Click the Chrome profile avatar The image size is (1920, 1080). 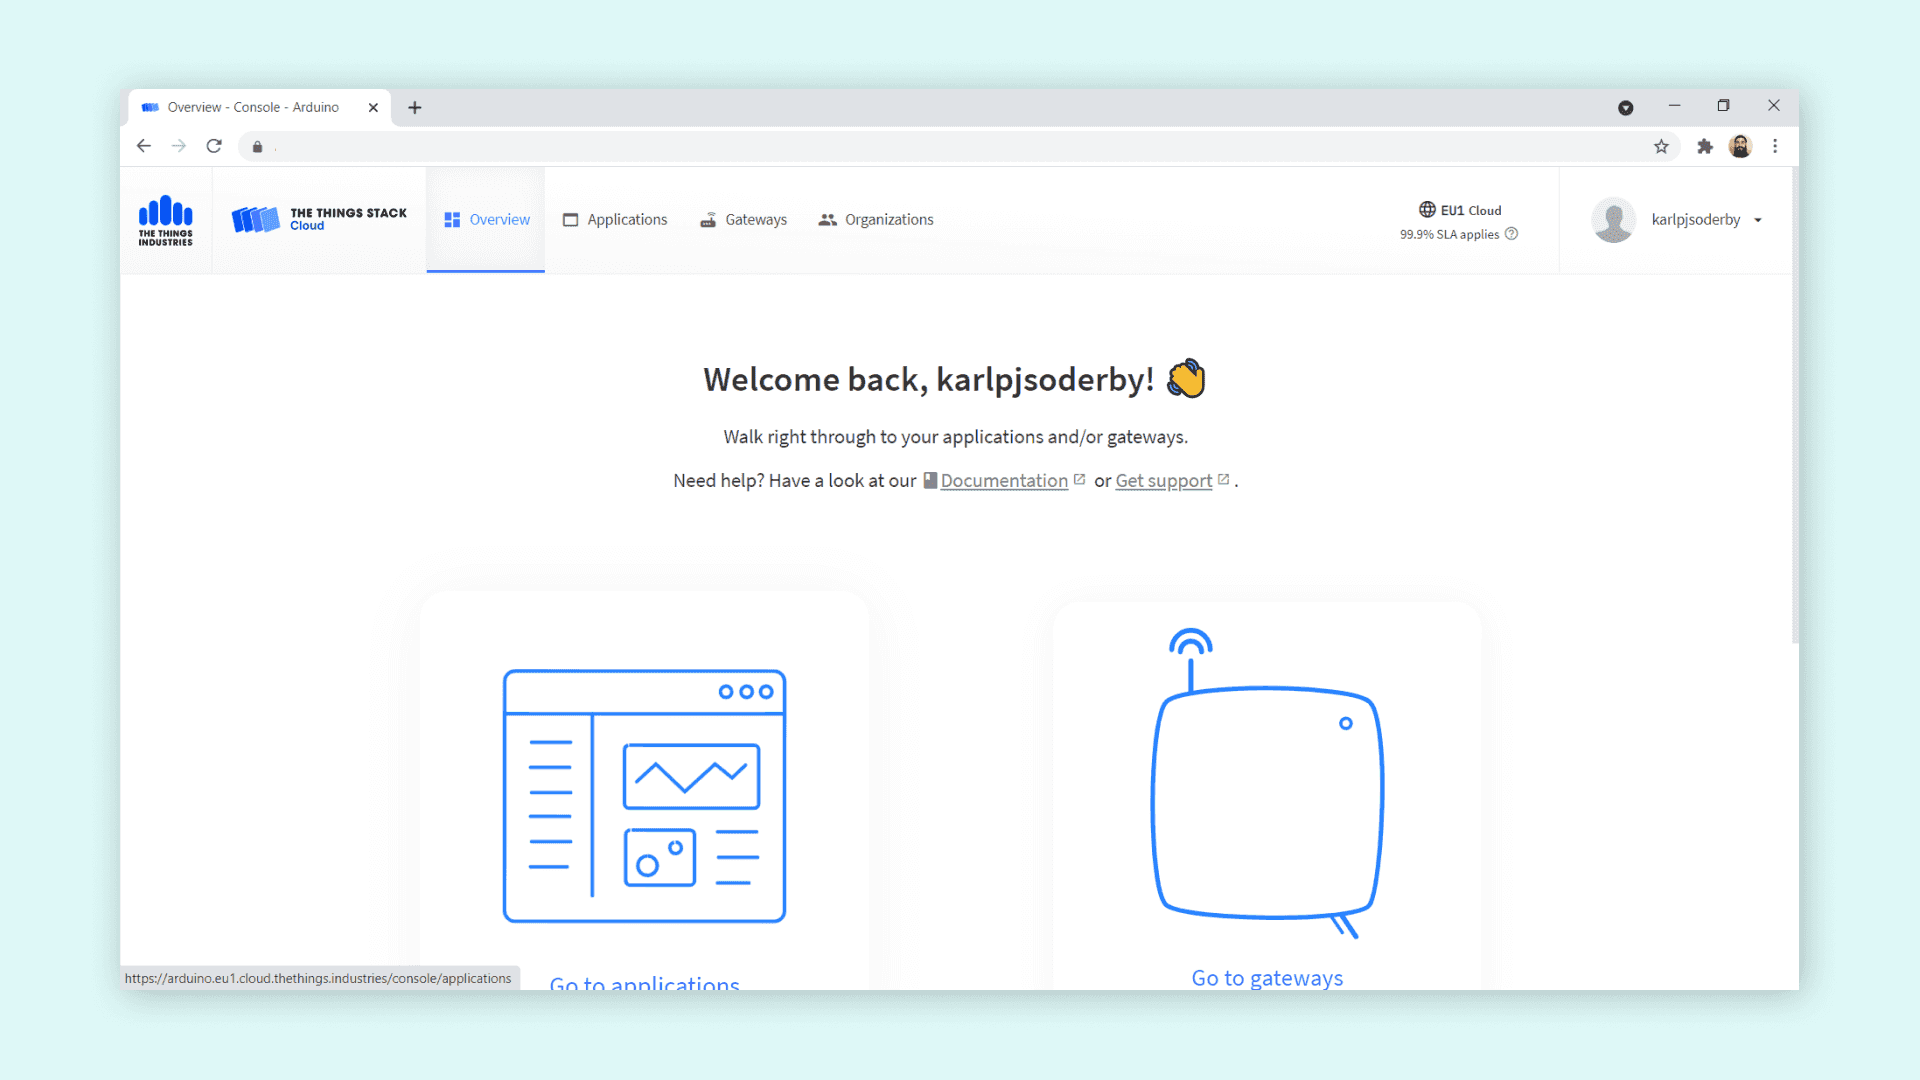(1740, 147)
